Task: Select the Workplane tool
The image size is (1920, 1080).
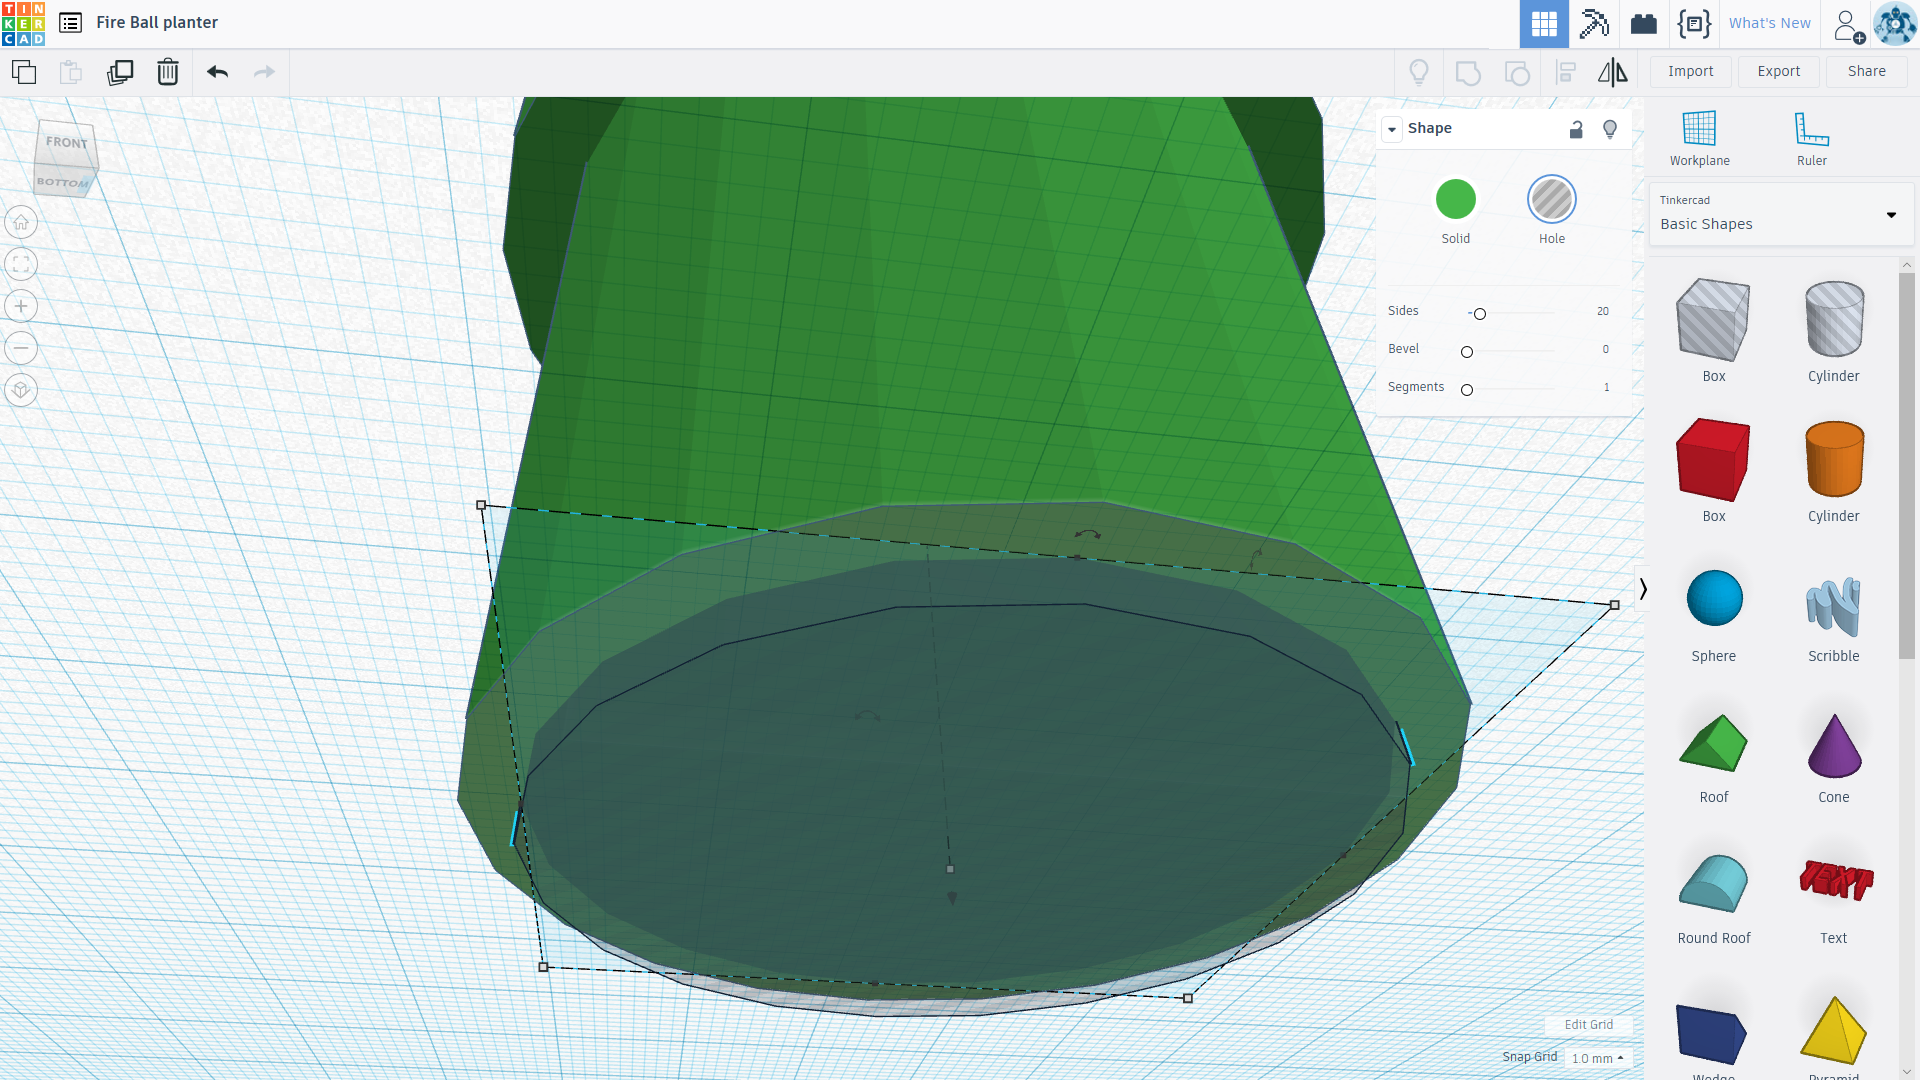Action: pyautogui.click(x=1699, y=139)
